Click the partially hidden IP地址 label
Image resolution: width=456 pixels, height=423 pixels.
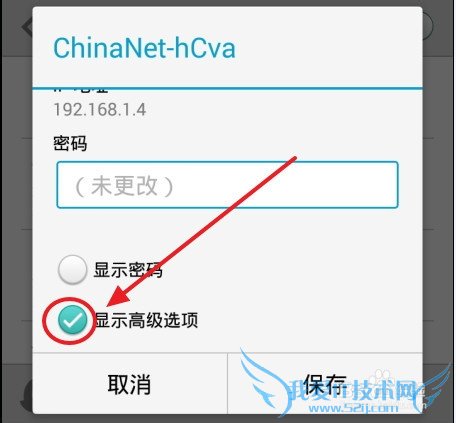click(81, 90)
